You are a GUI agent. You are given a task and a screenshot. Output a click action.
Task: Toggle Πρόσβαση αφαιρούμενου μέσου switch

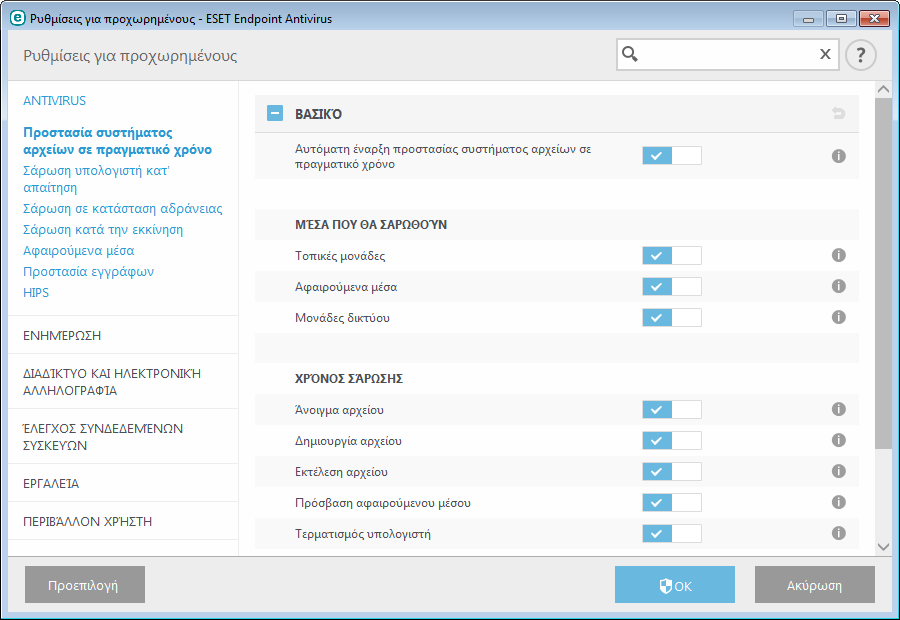(x=672, y=502)
